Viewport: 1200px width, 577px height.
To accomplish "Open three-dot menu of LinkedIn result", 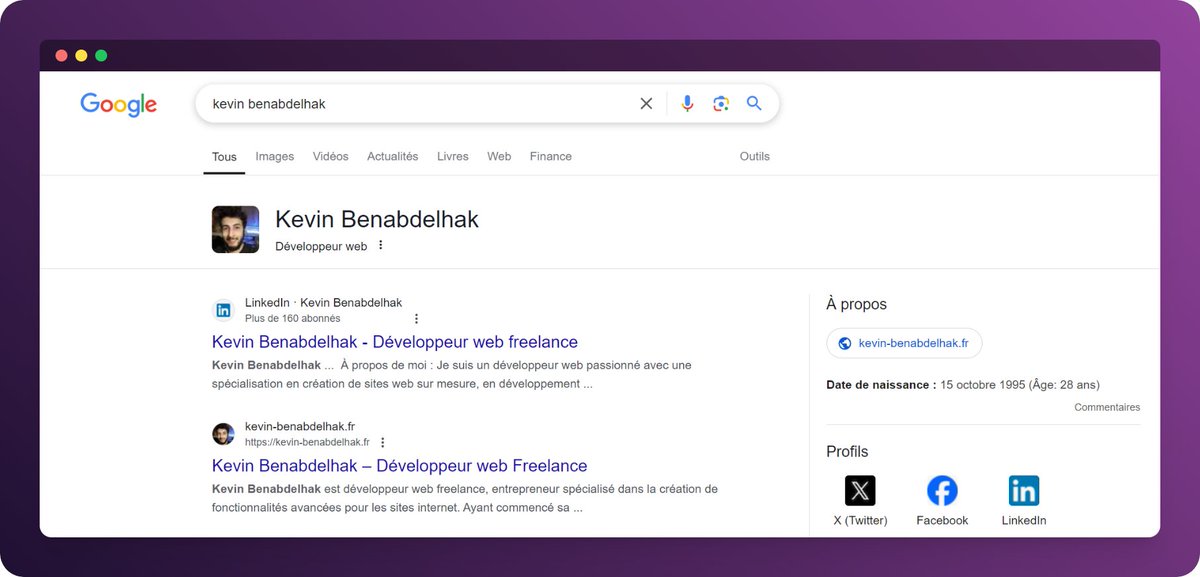I will [416, 319].
